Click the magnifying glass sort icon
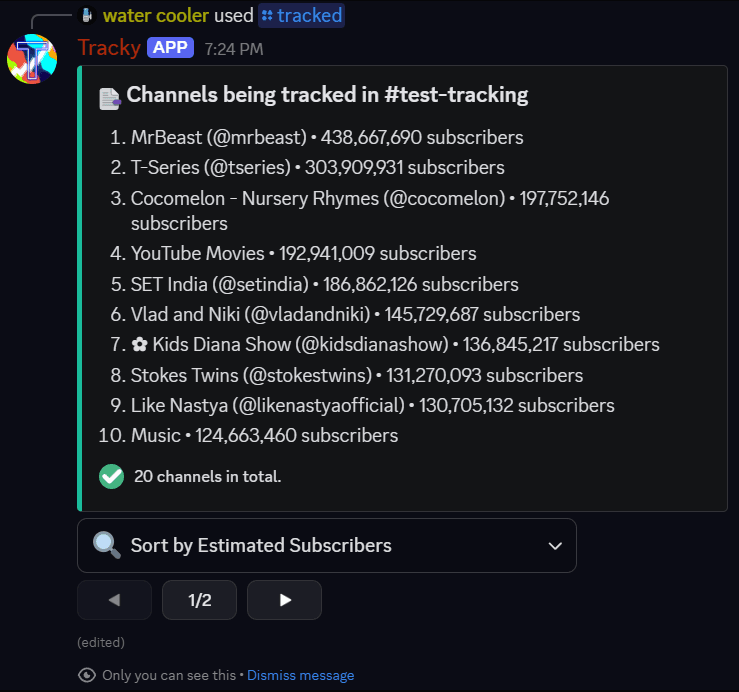Screen dimensions: 739x692 107,545
